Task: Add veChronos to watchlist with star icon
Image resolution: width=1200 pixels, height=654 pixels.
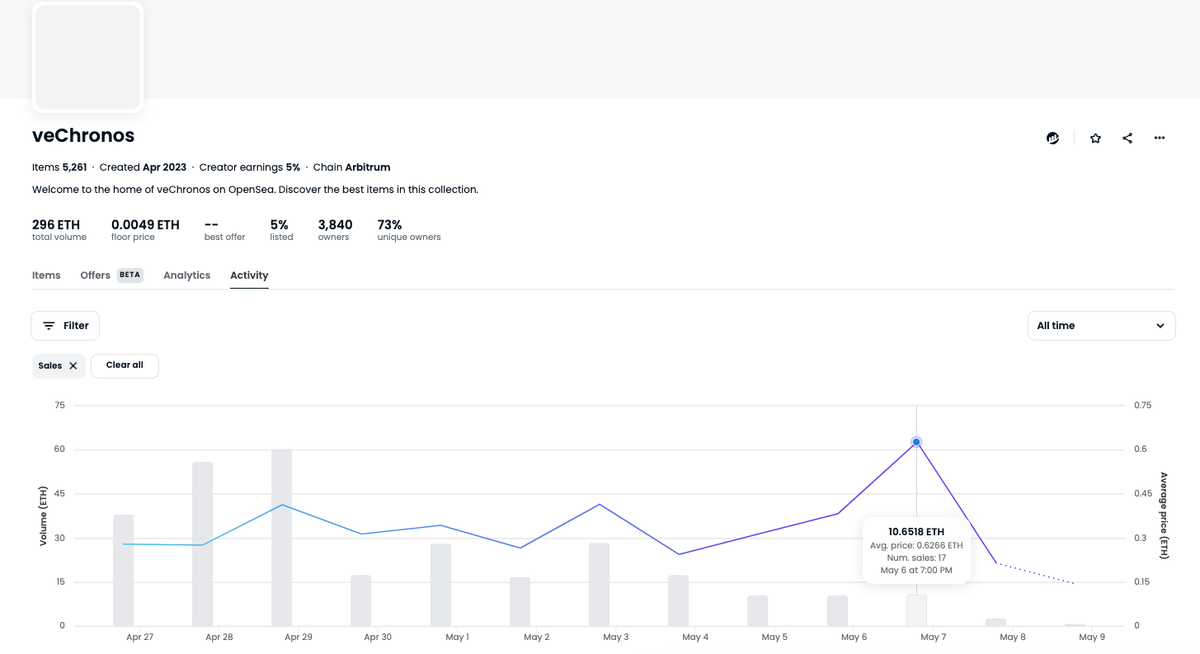Action: click(x=1095, y=138)
